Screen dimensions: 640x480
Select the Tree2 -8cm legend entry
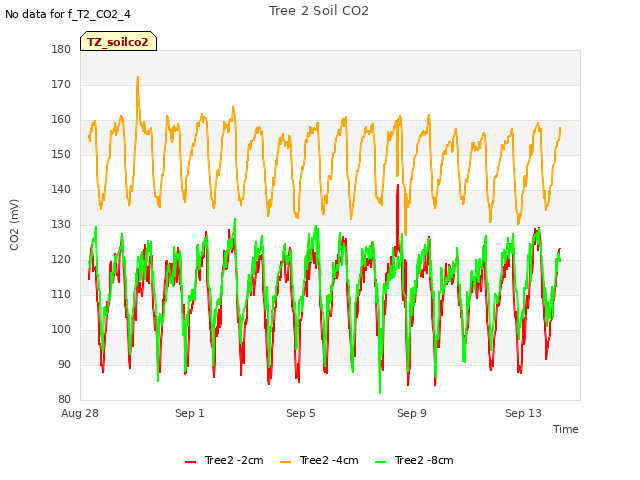414,460
